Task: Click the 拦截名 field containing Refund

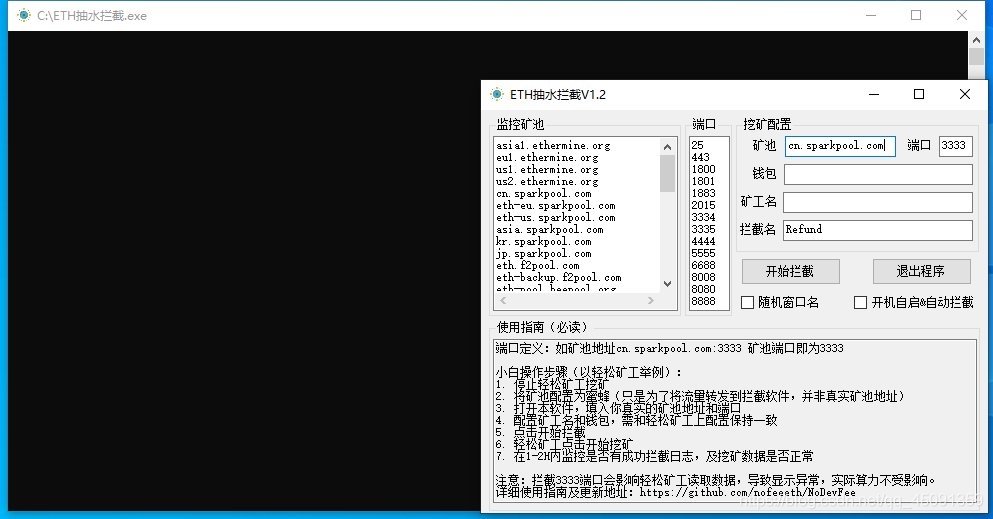Action: (x=878, y=230)
